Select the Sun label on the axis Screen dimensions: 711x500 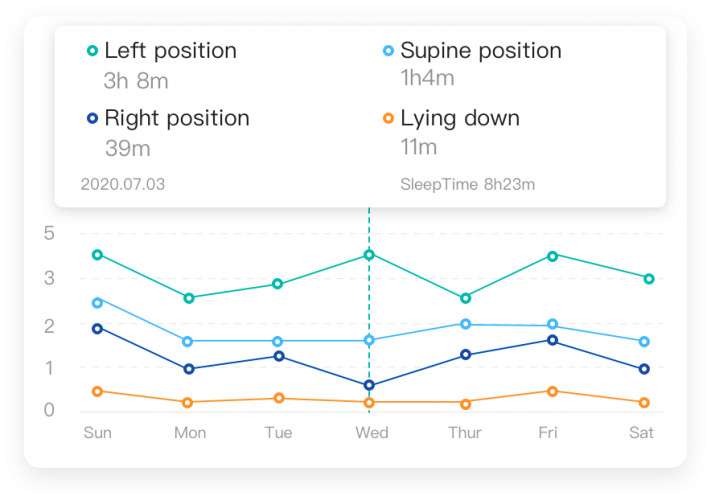pos(97,433)
